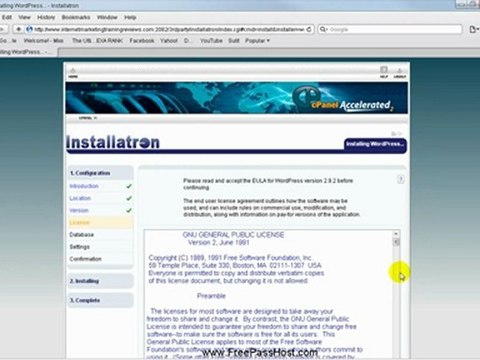Go to the Version step link
The height and width of the screenshot is (360, 480).
(79, 210)
